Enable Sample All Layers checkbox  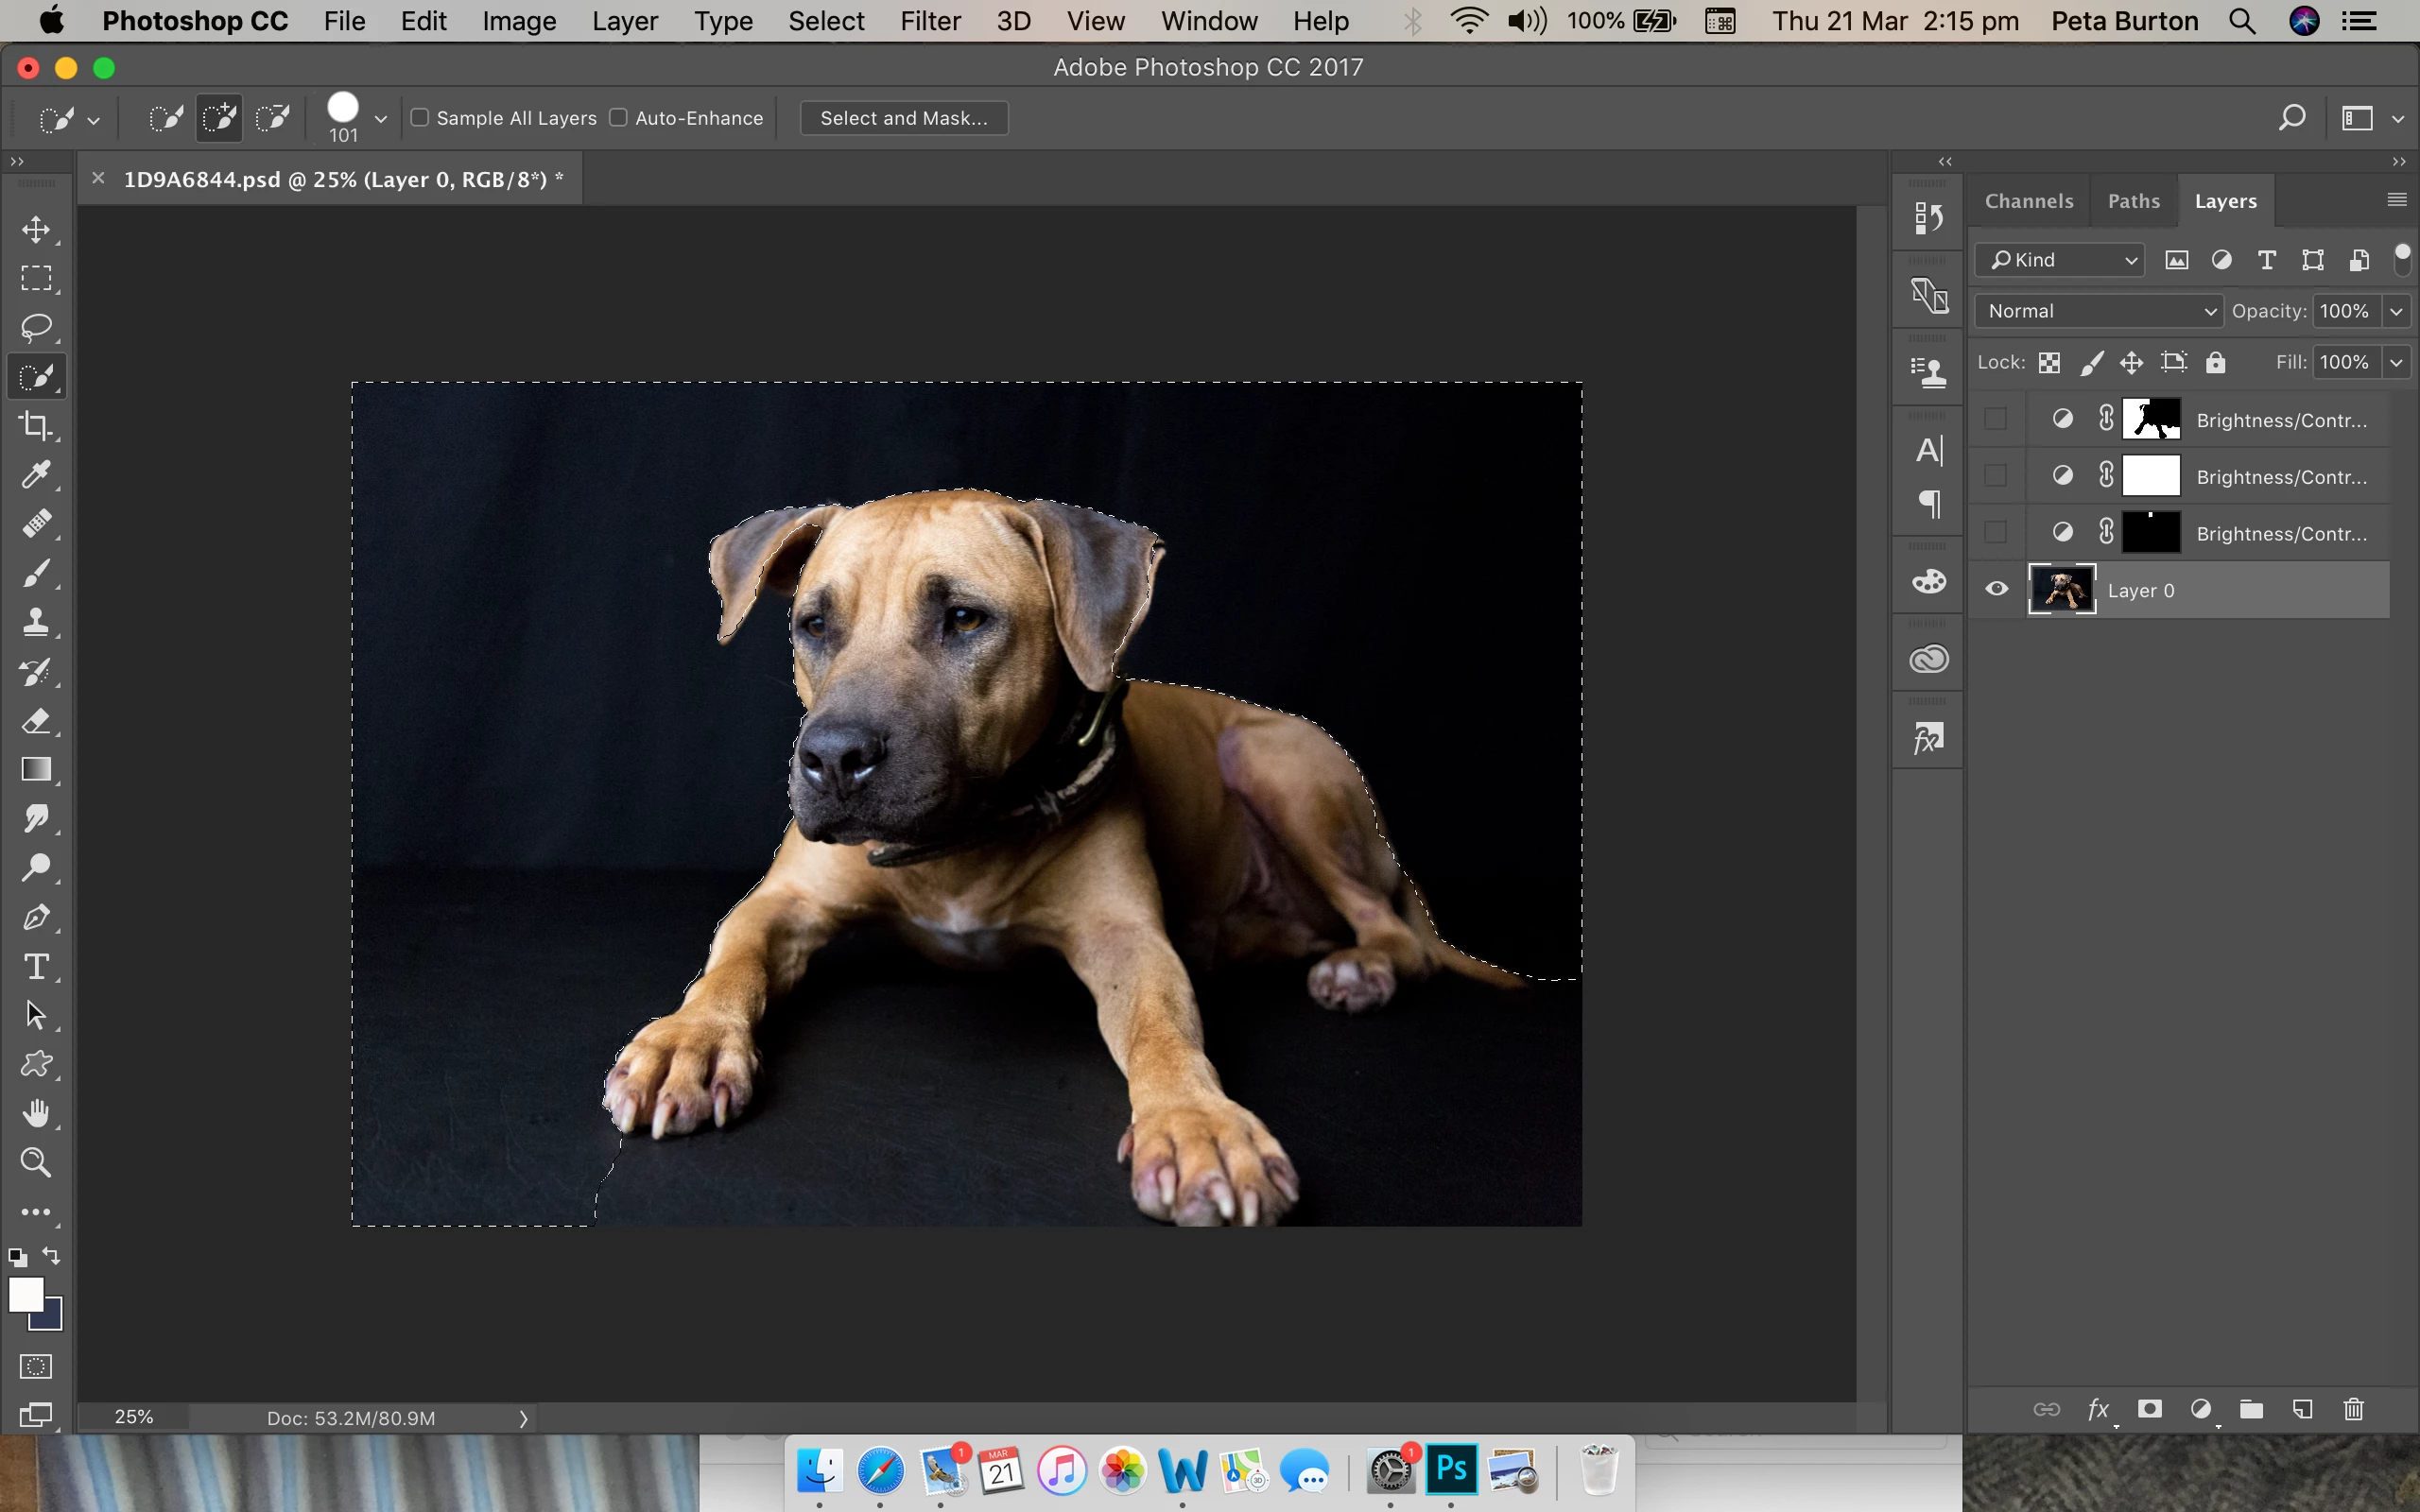420,118
